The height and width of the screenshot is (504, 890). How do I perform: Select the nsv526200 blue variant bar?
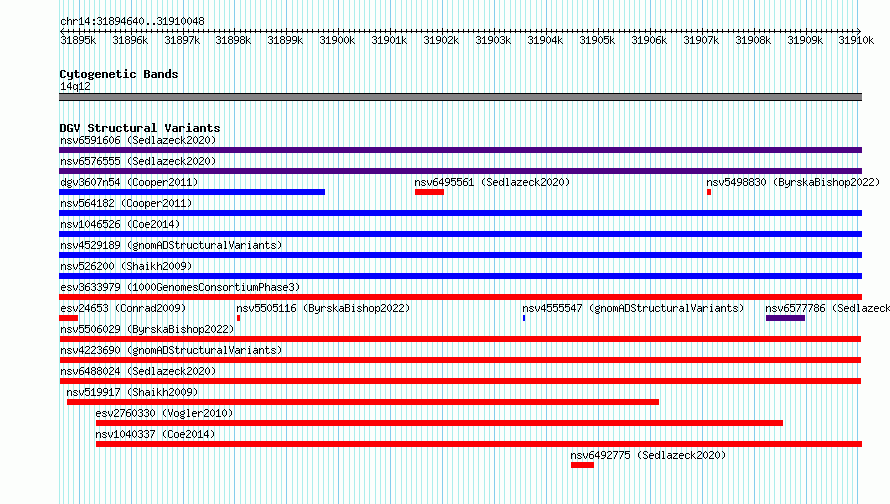(460, 276)
